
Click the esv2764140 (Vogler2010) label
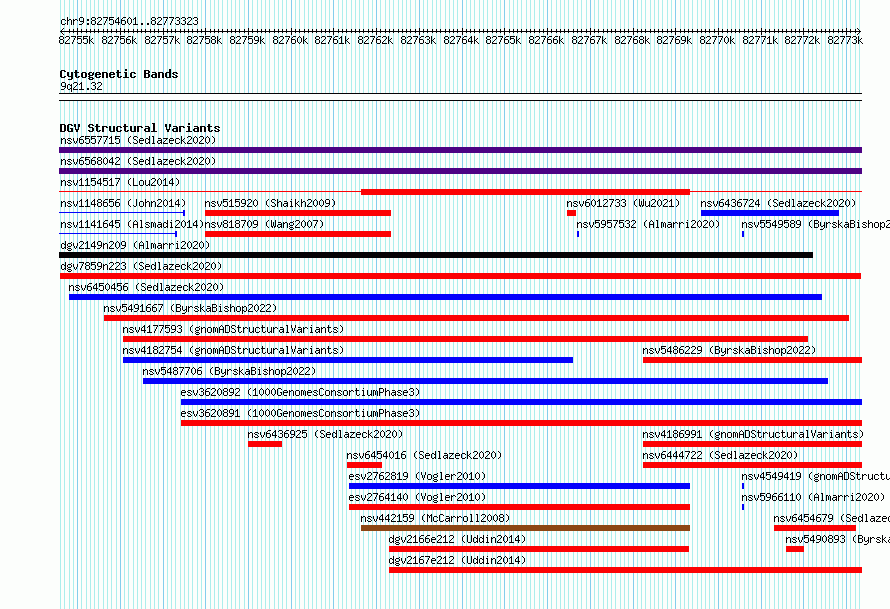tap(418, 497)
